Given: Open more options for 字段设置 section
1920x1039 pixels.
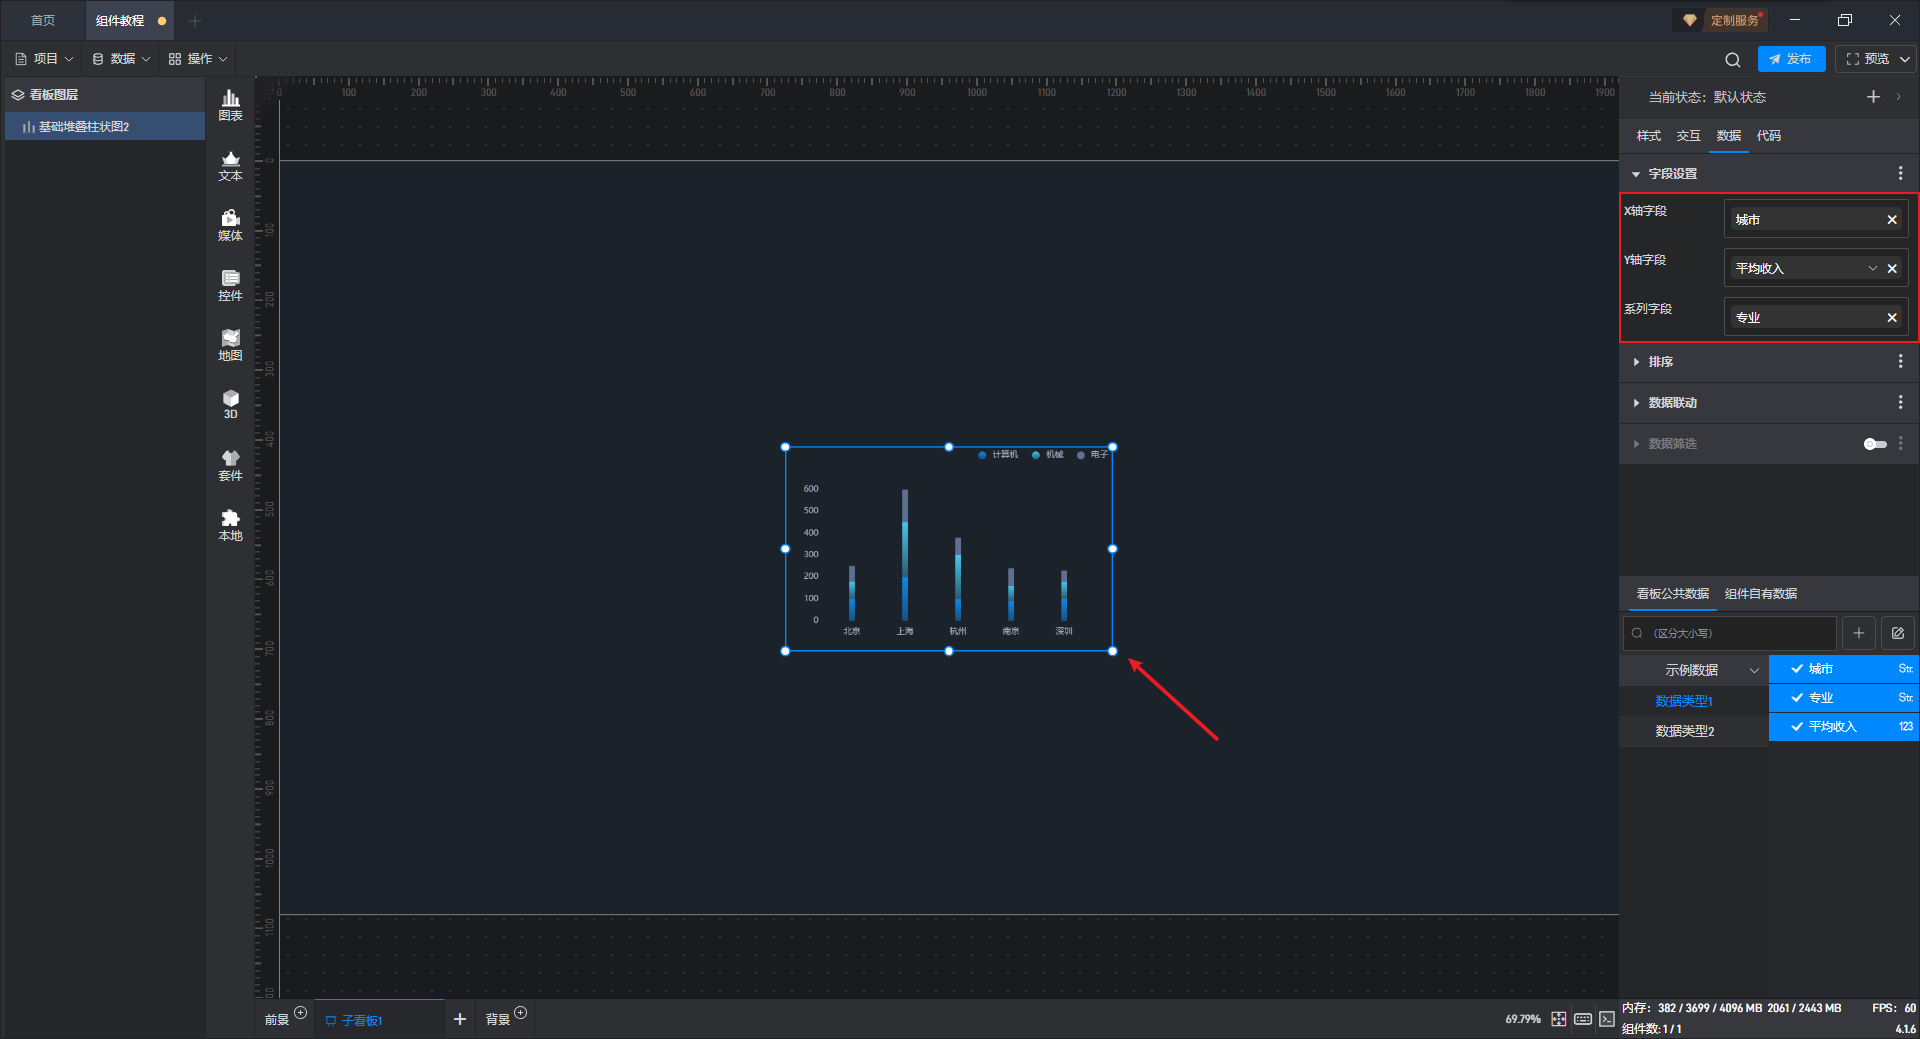Looking at the screenshot, I should [x=1900, y=174].
